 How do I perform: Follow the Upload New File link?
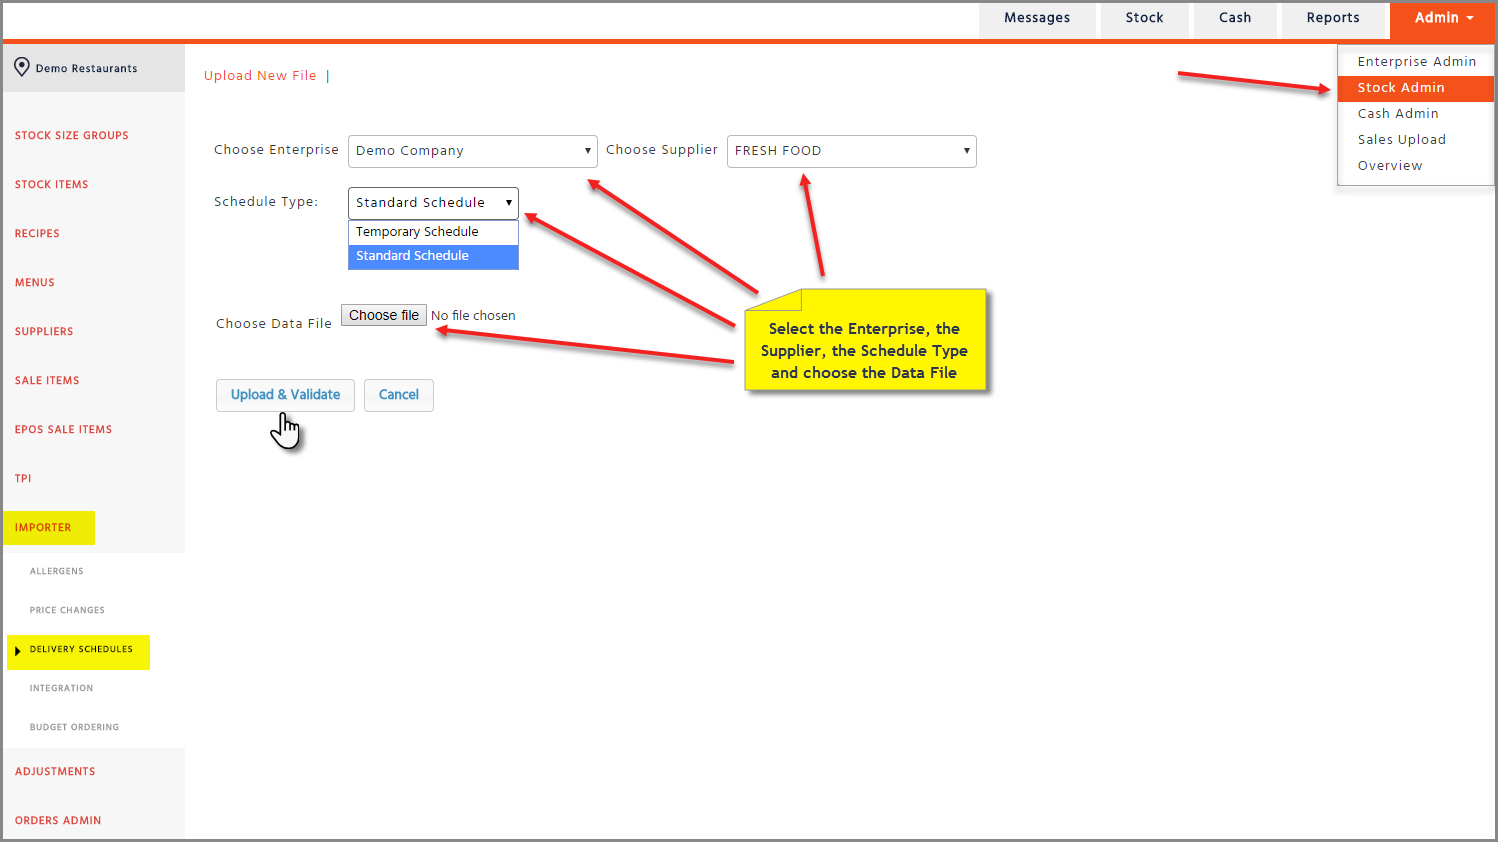(260, 76)
